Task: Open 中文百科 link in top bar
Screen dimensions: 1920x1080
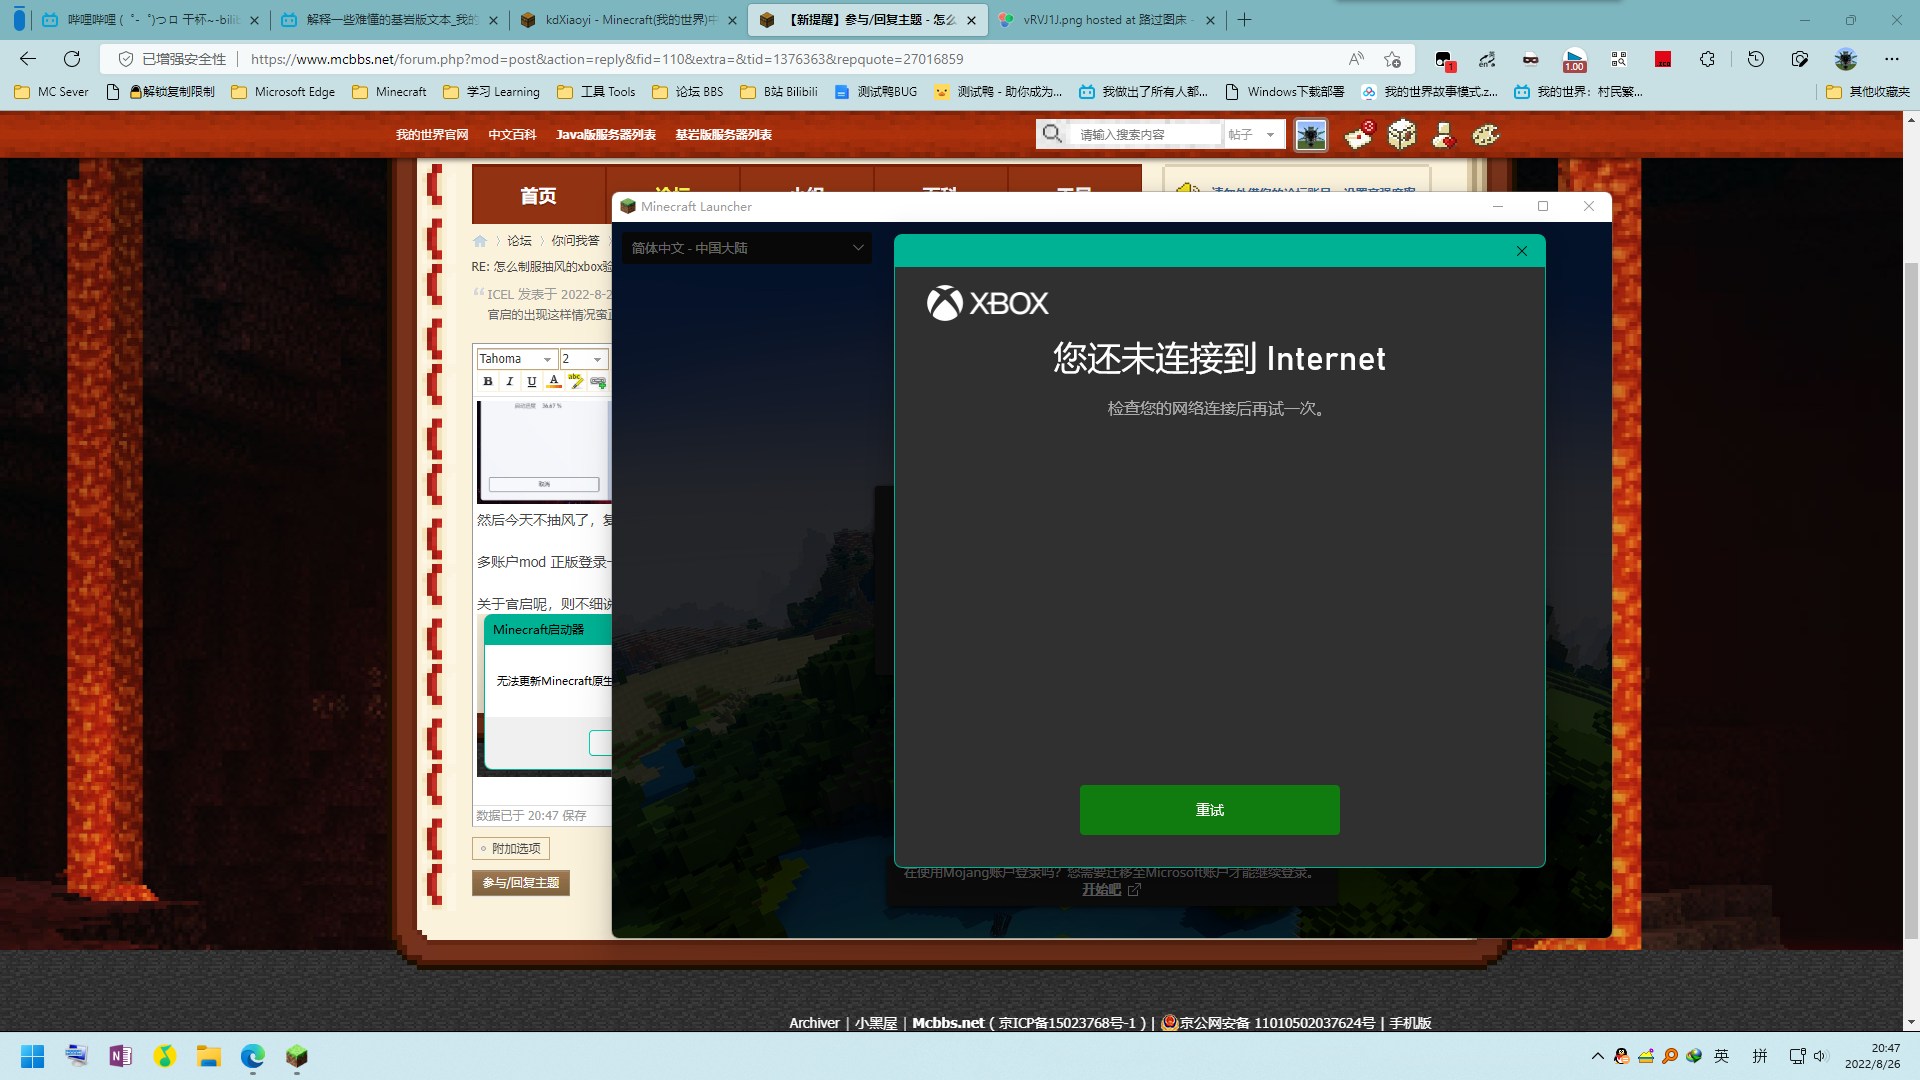Action: tap(512, 135)
